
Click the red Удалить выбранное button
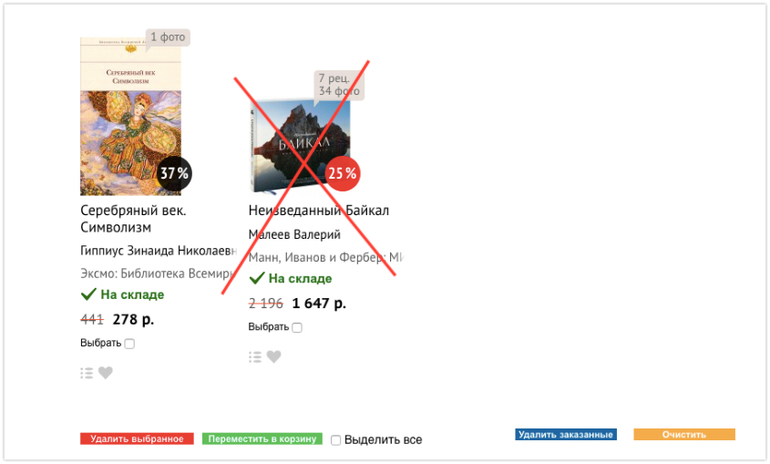(137, 439)
